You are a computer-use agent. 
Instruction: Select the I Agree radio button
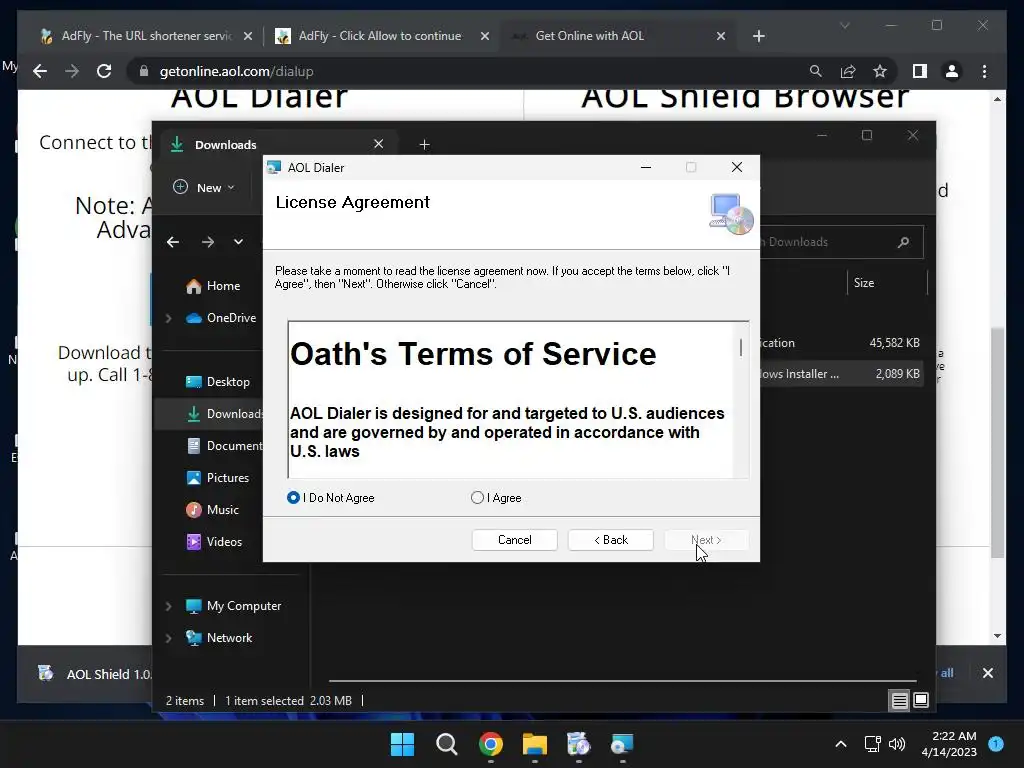(x=477, y=498)
